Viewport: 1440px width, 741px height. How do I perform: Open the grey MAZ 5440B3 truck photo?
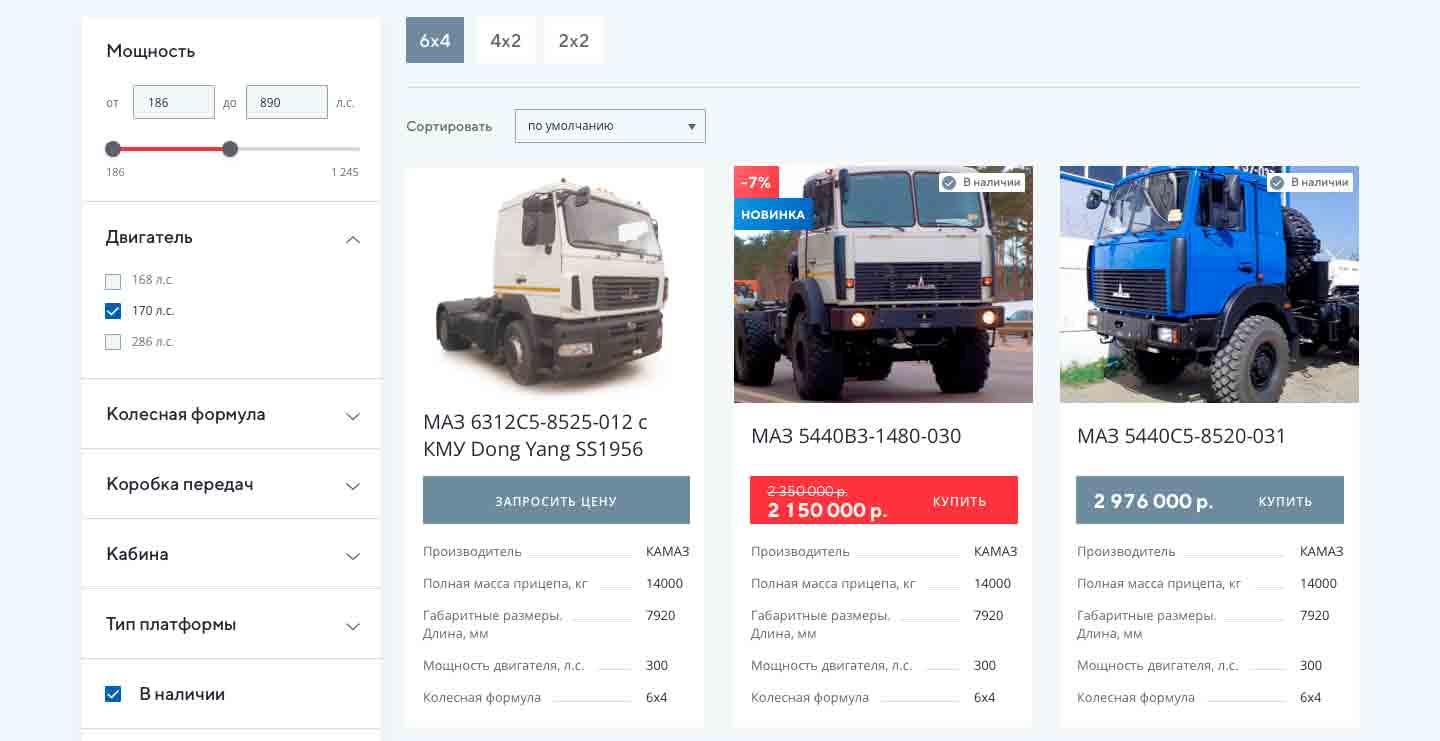(883, 285)
